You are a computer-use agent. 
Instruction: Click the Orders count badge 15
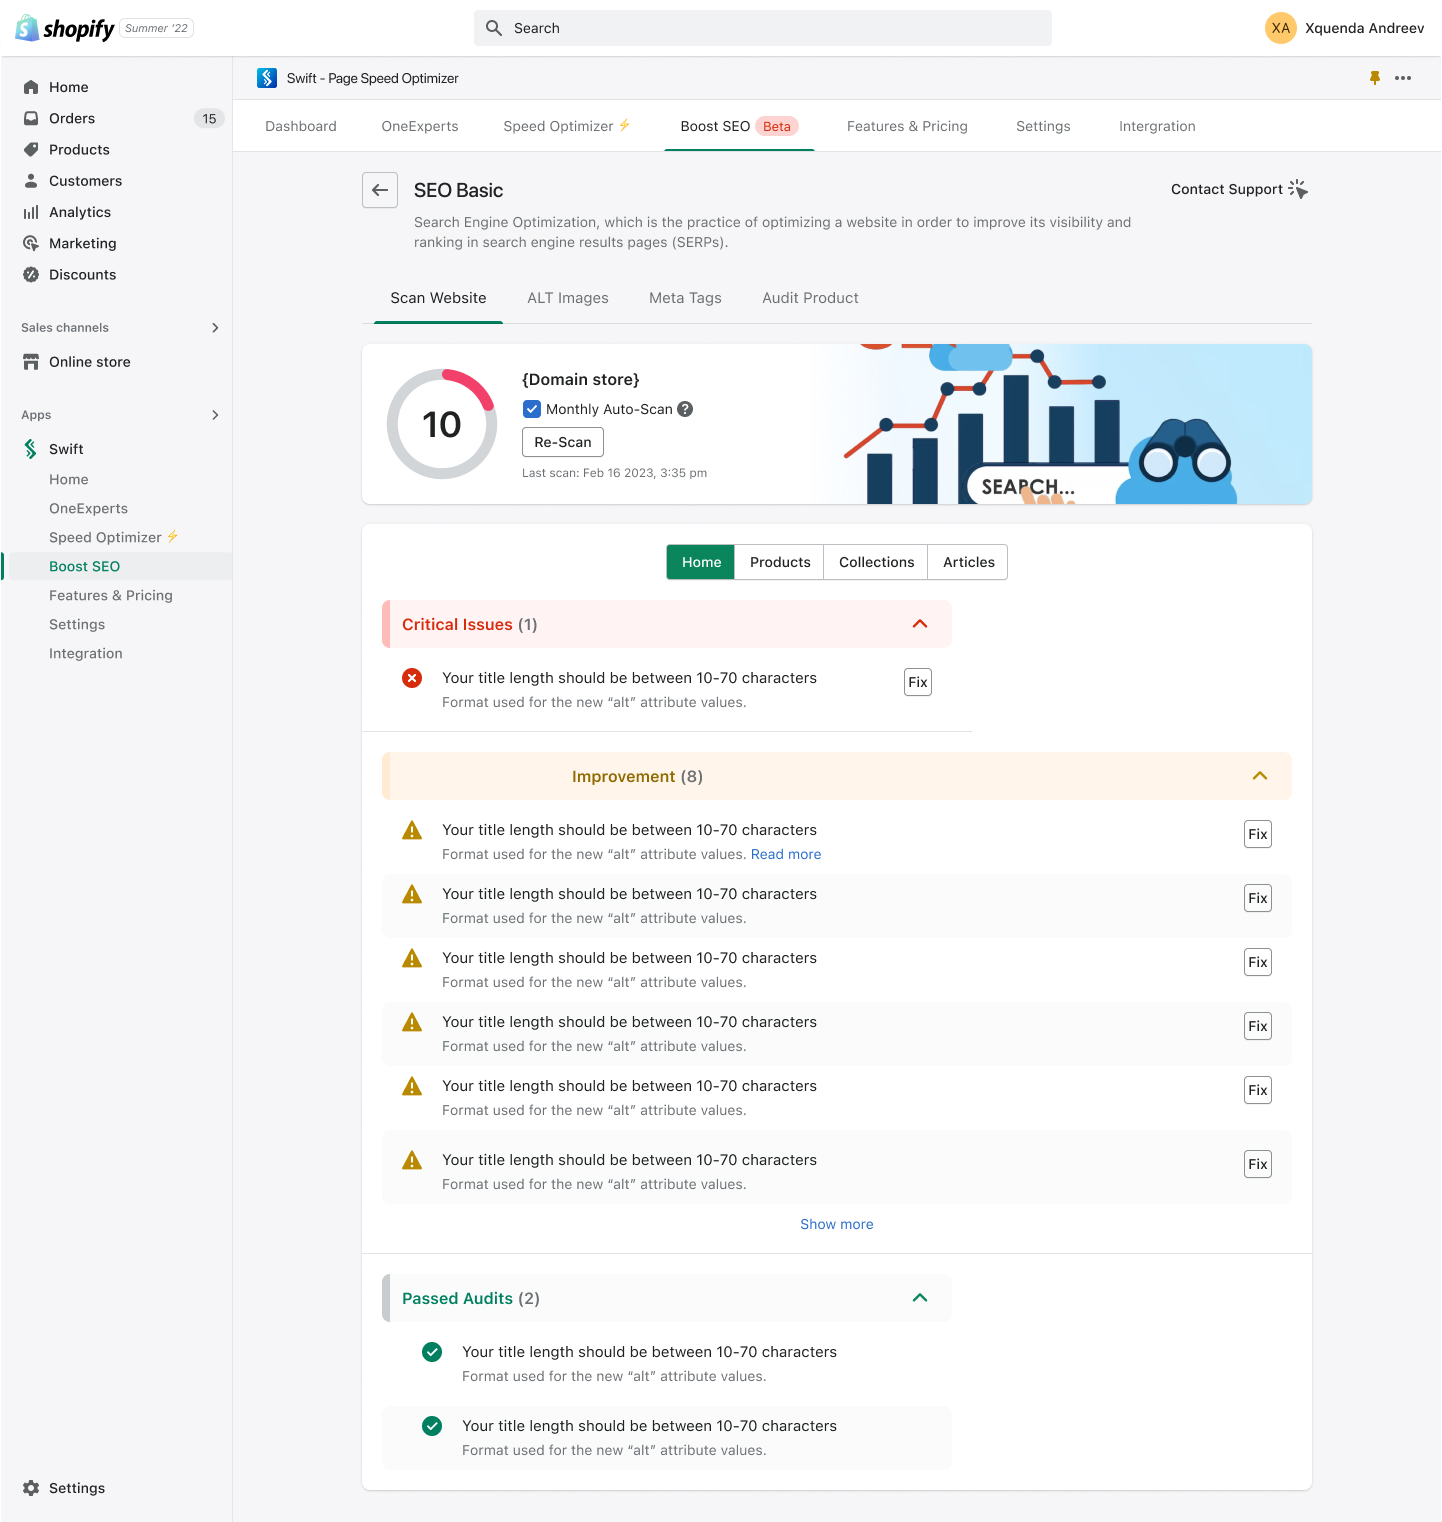pos(209,118)
